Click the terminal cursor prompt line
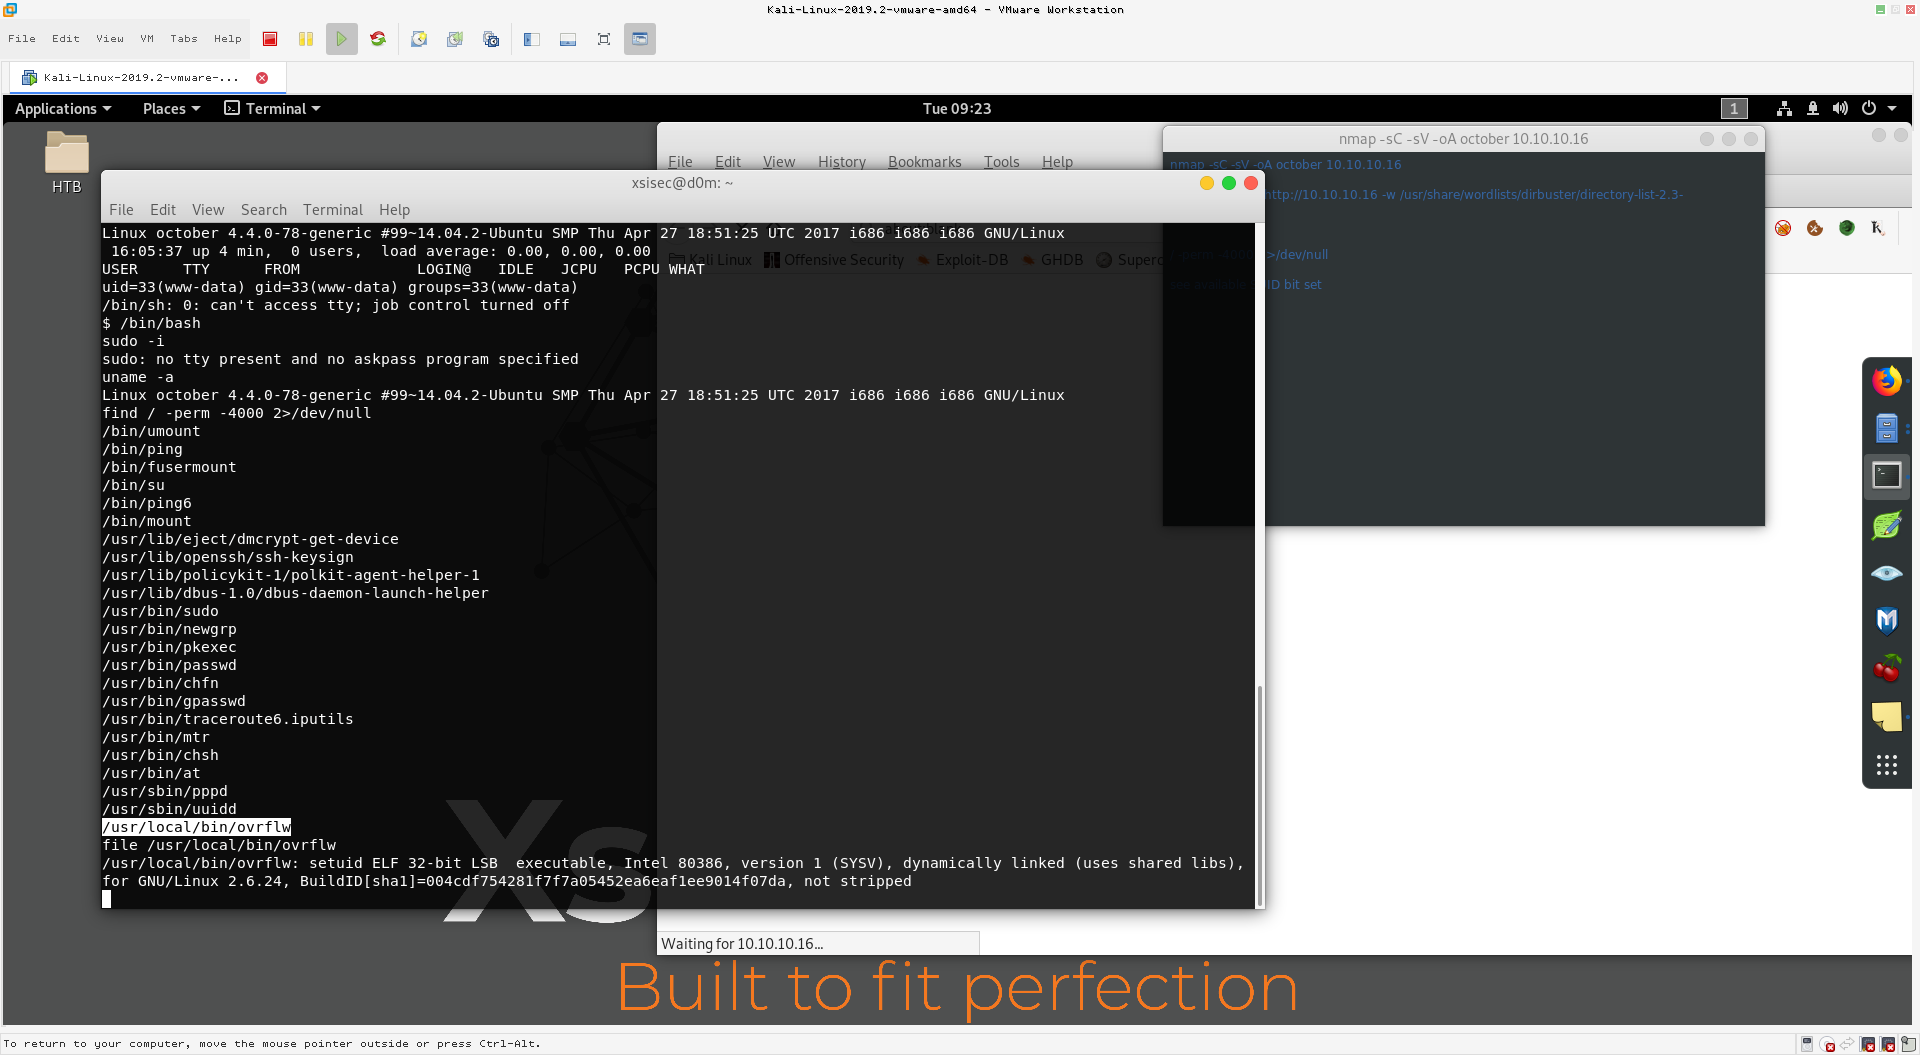Screen dimensions: 1920x1055 (x=107, y=899)
